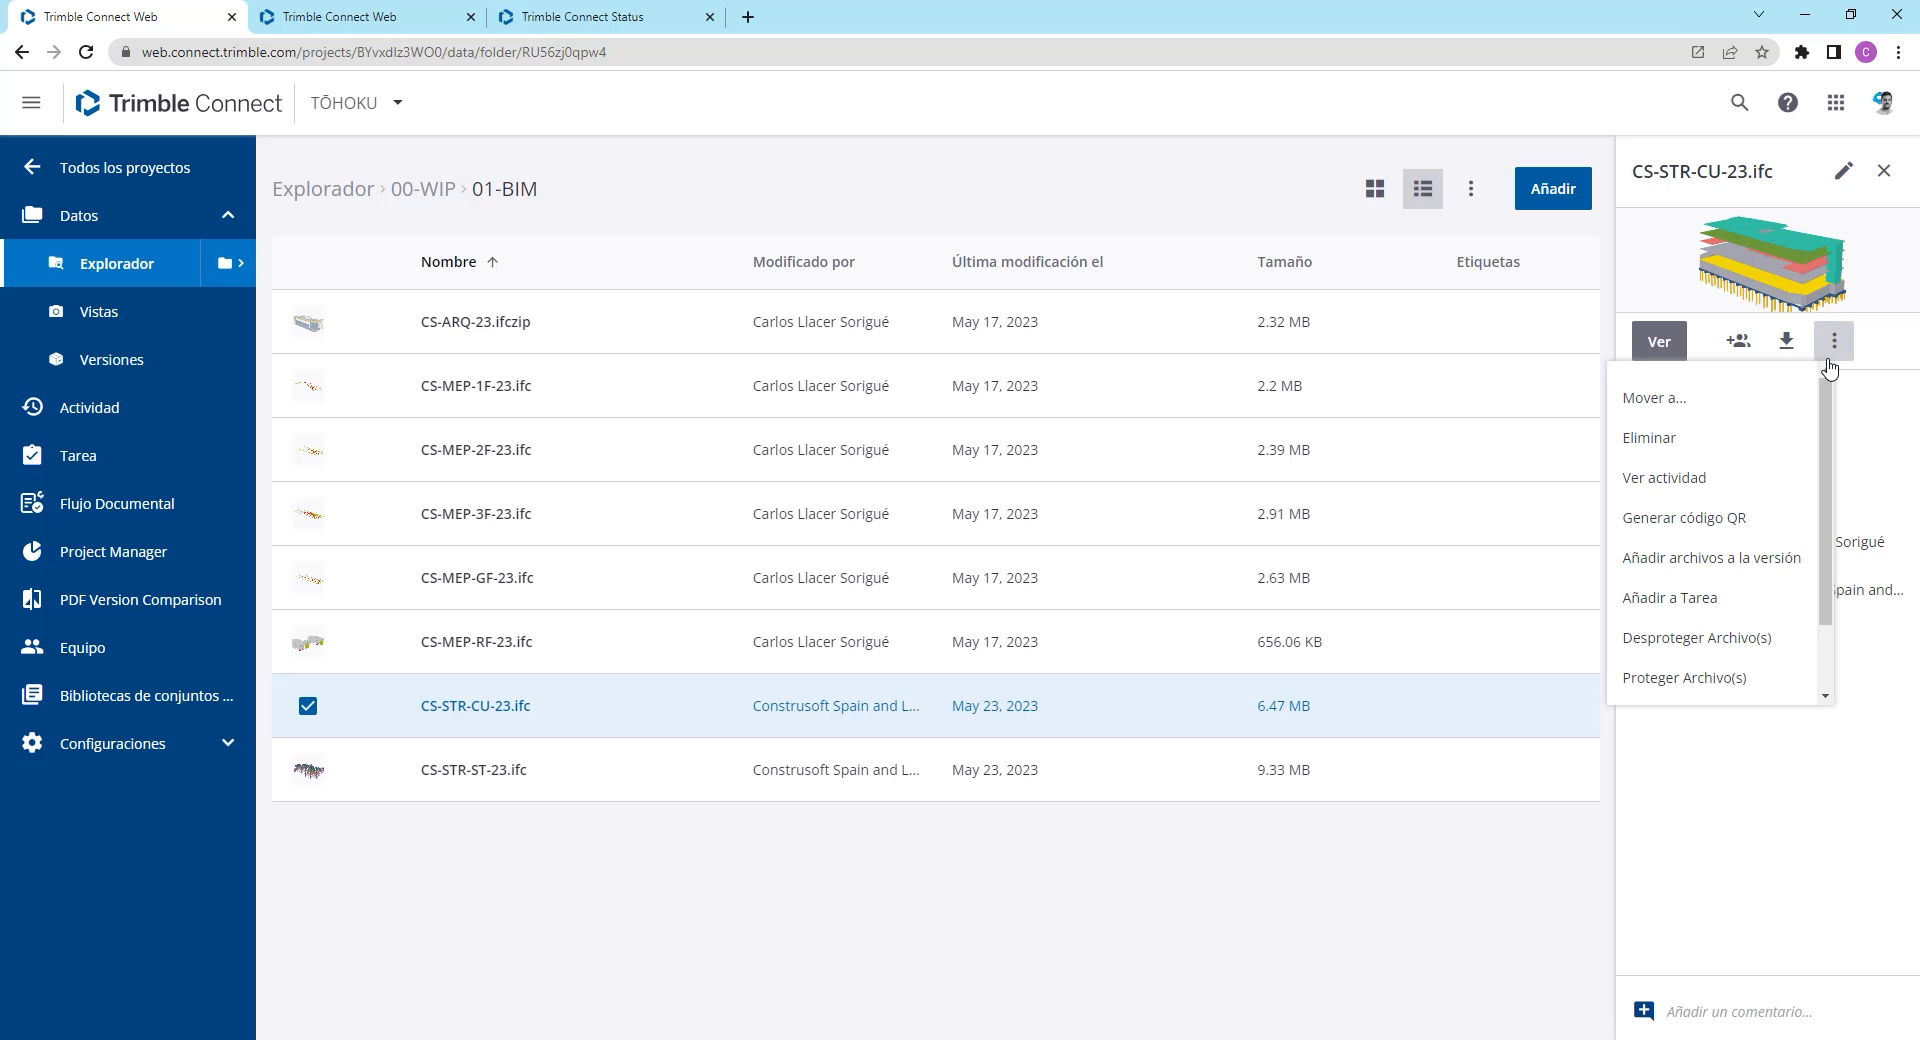Click the Añadir button

[x=1553, y=189]
